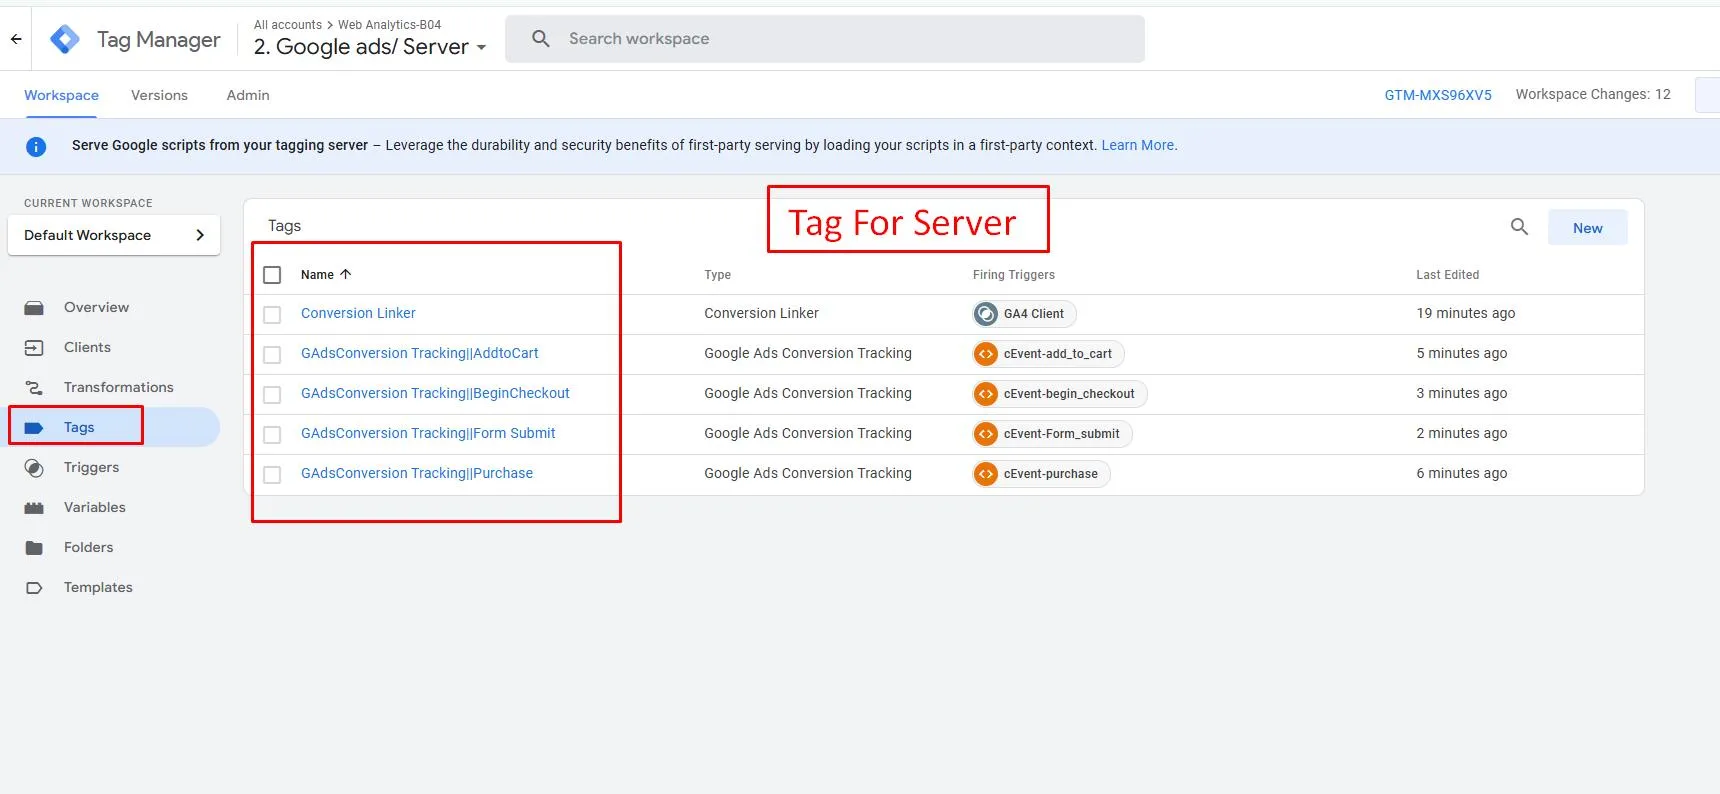This screenshot has height=794, width=1720.
Task: Click the New tag button
Action: click(1587, 227)
